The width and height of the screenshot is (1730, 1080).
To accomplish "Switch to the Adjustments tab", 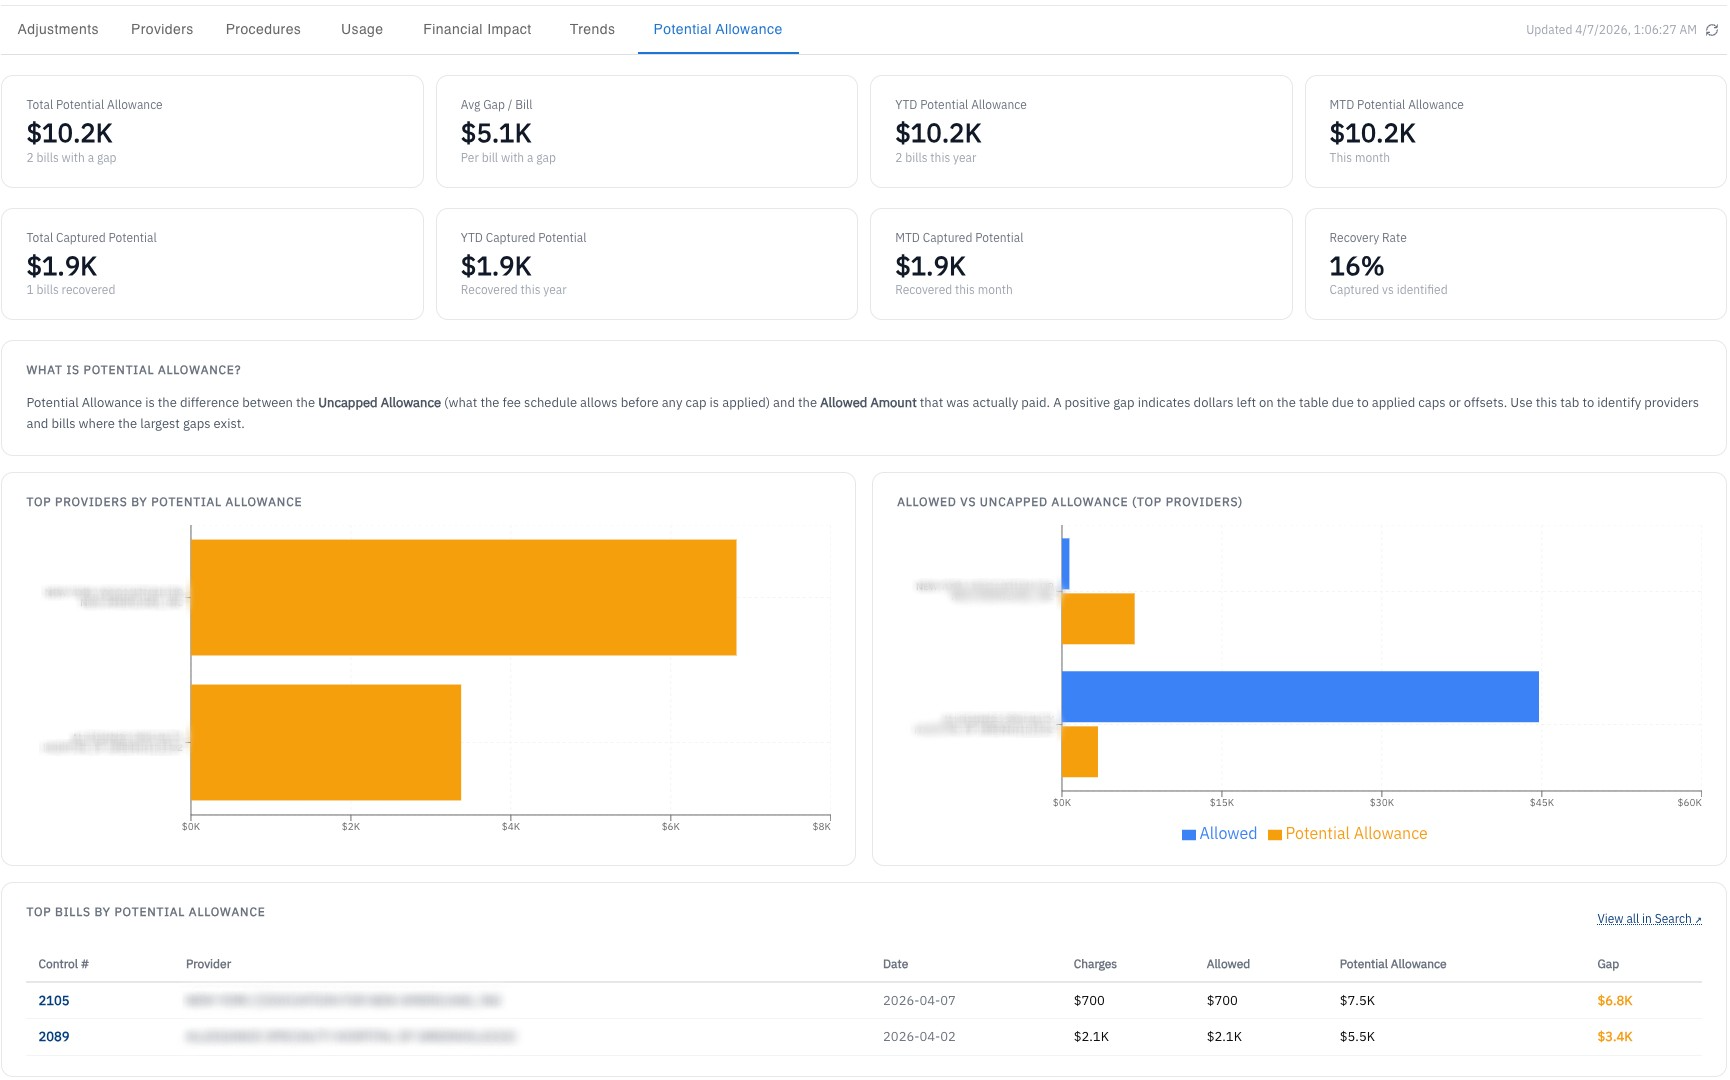I will pyautogui.click(x=57, y=29).
